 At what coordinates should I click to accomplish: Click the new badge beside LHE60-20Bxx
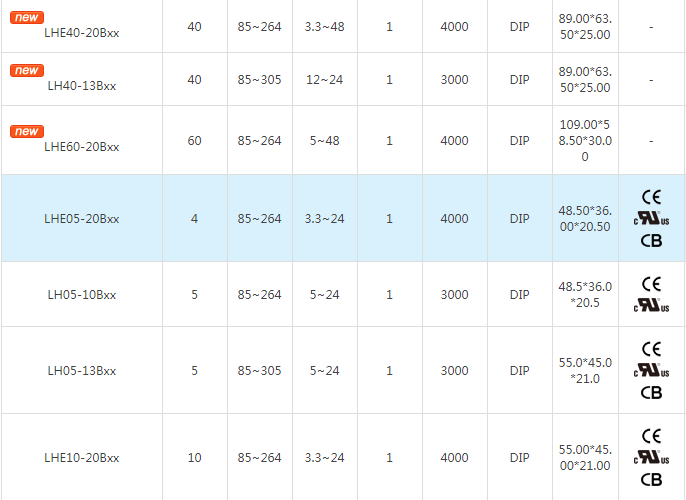tap(27, 132)
